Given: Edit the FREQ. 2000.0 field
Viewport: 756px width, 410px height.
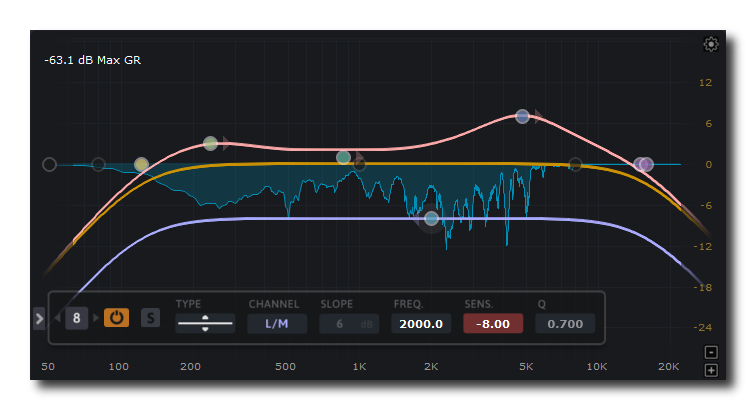Looking at the screenshot, I should (x=421, y=324).
